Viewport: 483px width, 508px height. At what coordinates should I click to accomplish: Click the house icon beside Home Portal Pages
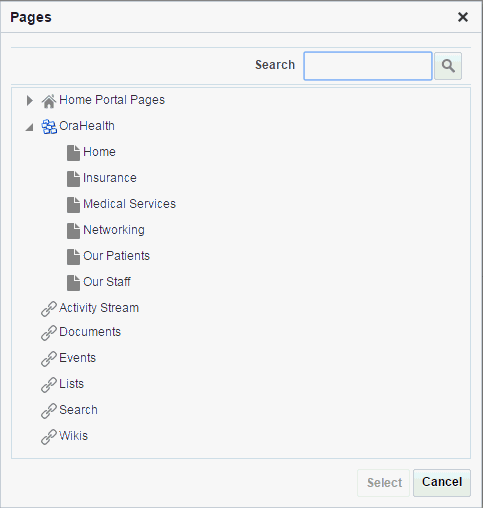coord(49,101)
